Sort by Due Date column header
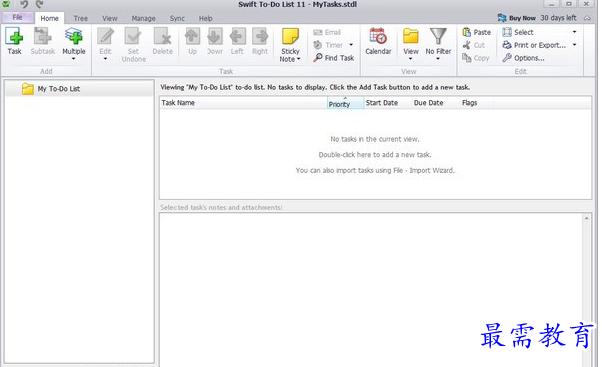Screen dimensions: 602x367 pos(436,103)
